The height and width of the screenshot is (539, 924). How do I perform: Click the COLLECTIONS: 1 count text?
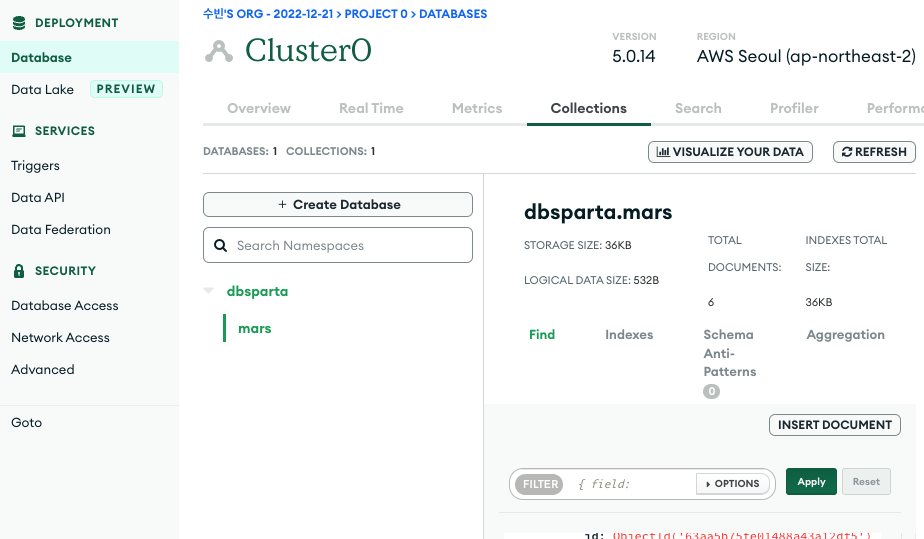click(x=331, y=151)
